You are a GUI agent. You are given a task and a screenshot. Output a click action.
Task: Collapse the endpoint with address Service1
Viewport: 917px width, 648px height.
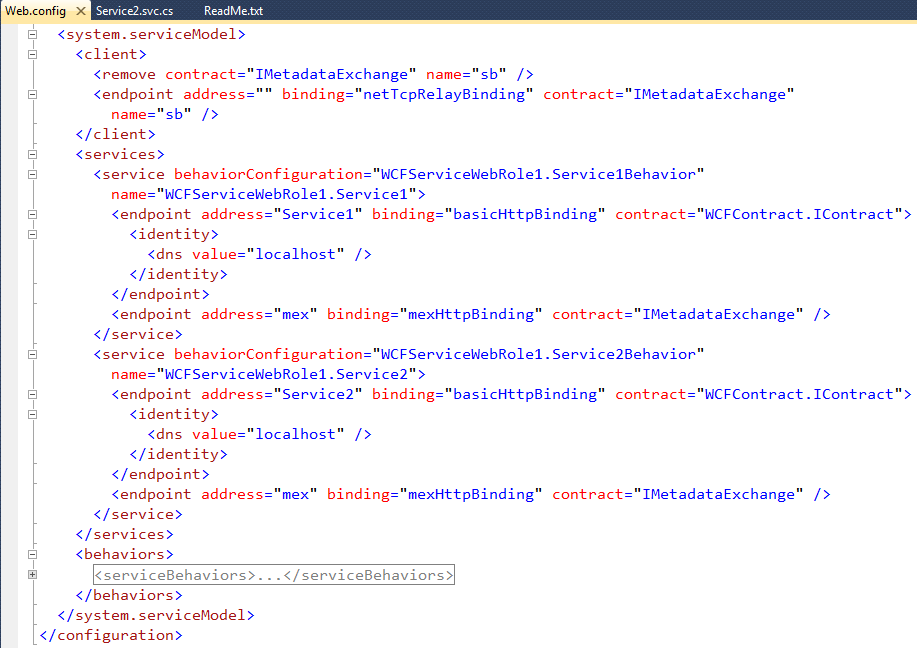(33, 214)
